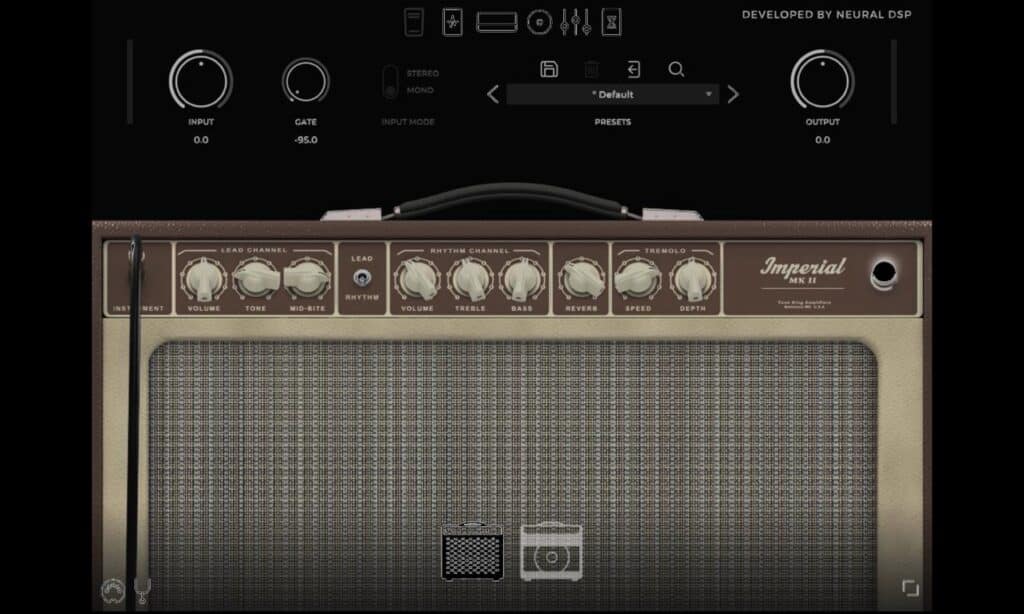The image size is (1024, 614).
Task: Click the Mid-Bite knob
Action: [x=307, y=279]
